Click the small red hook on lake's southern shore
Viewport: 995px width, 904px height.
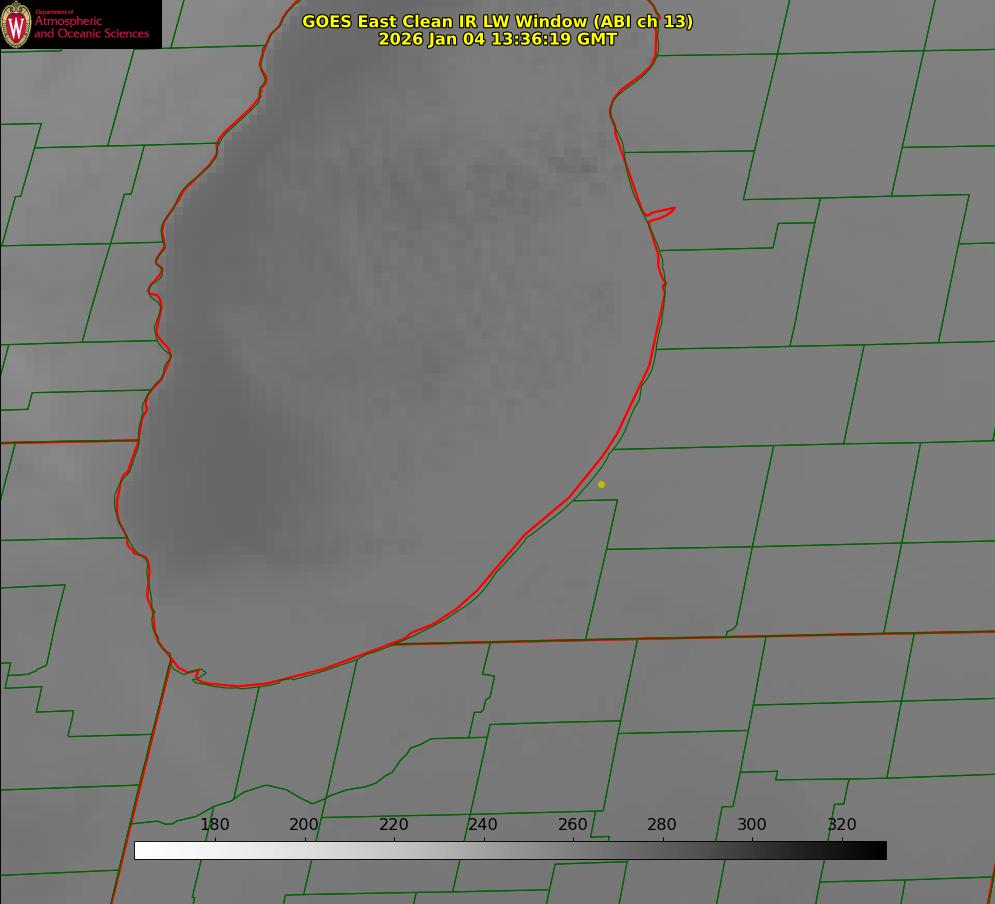point(198,676)
